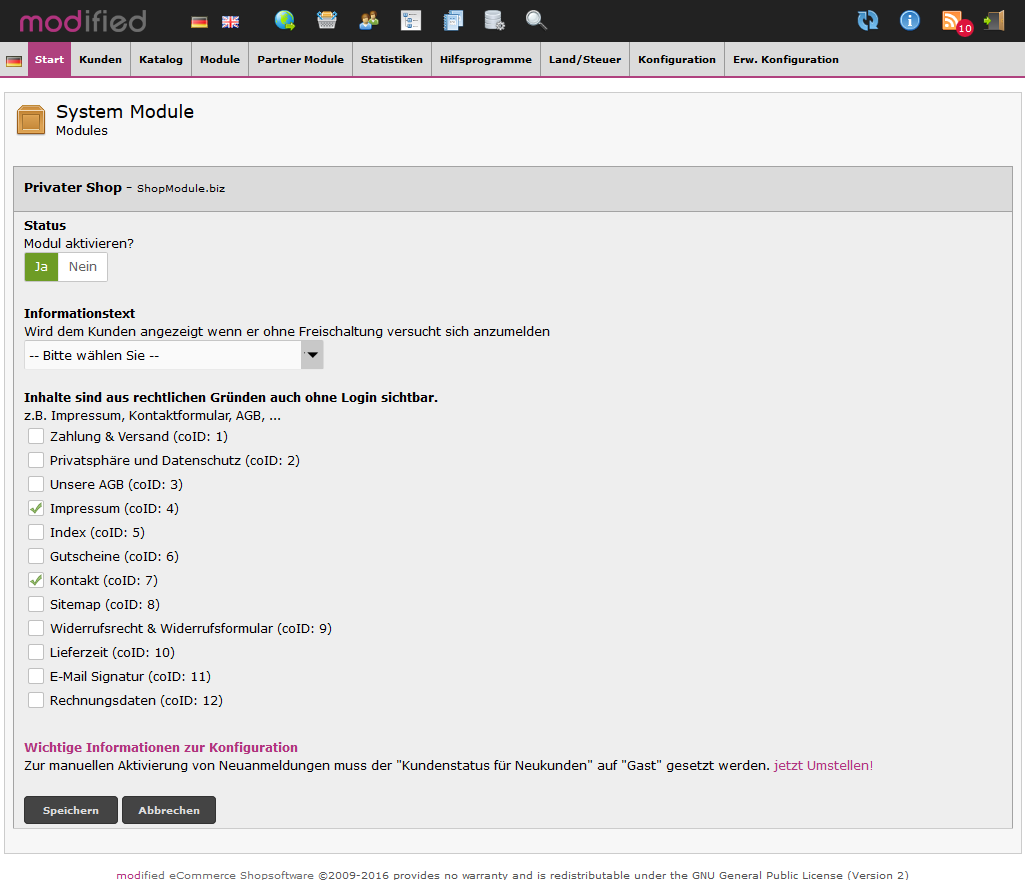This screenshot has width=1025, height=880.
Task: Uncheck the Impressum checkbox
Action: pyautogui.click(x=36, y=508)
